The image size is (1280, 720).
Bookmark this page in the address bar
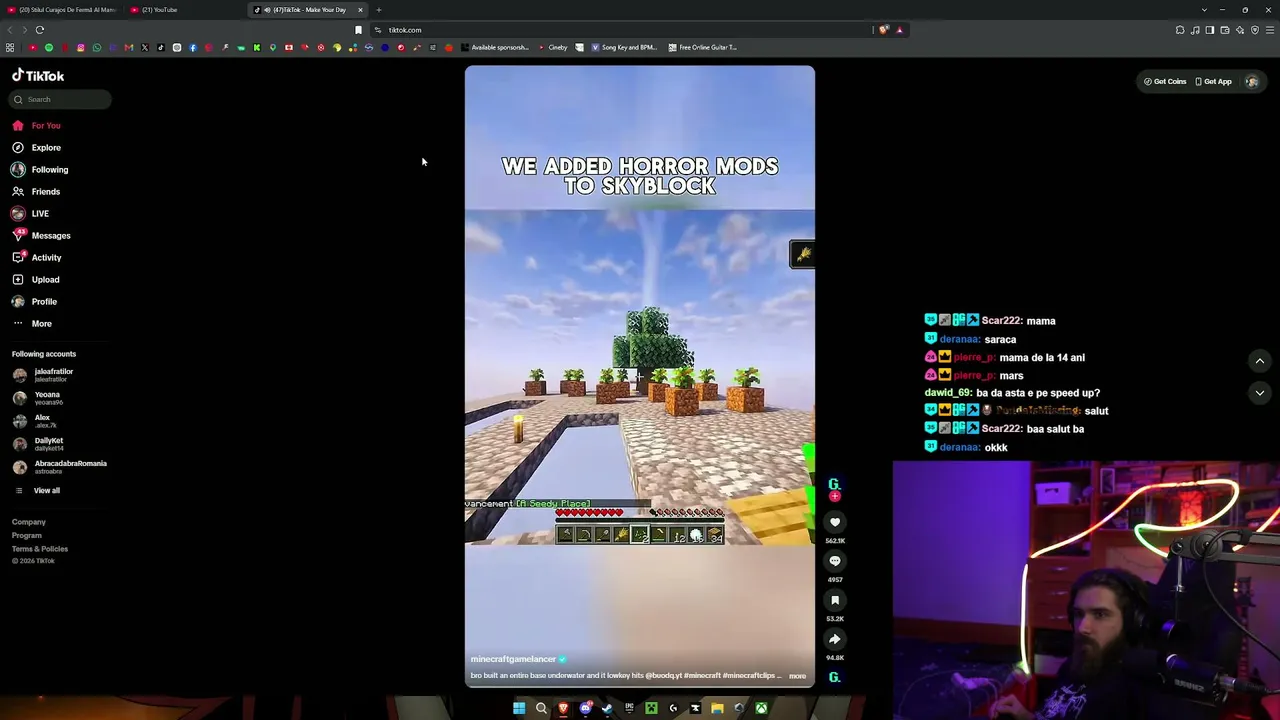358,30
